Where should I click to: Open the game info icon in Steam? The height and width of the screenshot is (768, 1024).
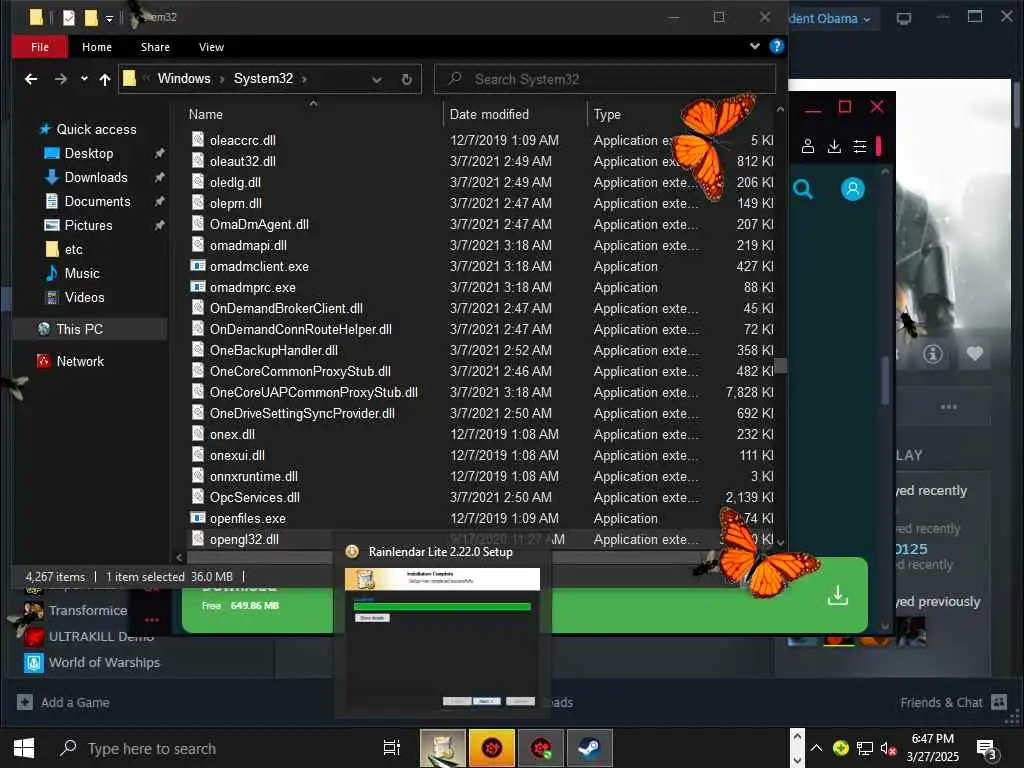pyautogui.click(x=933, y=354)
